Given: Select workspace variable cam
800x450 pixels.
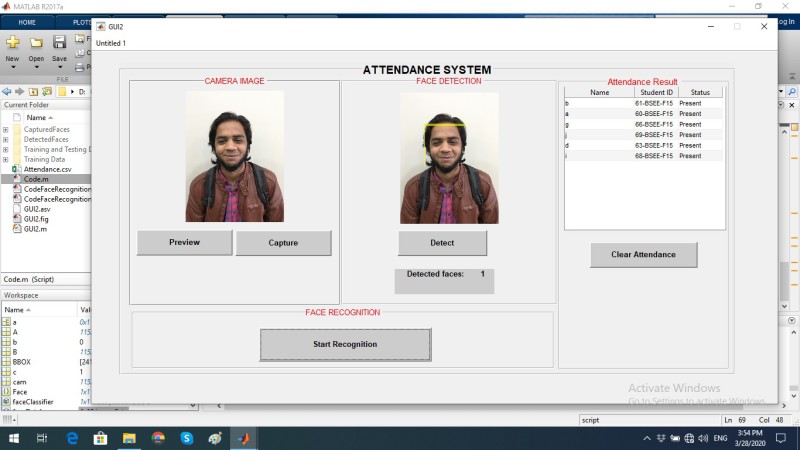Looking at the screenshot, I should 19,382.
